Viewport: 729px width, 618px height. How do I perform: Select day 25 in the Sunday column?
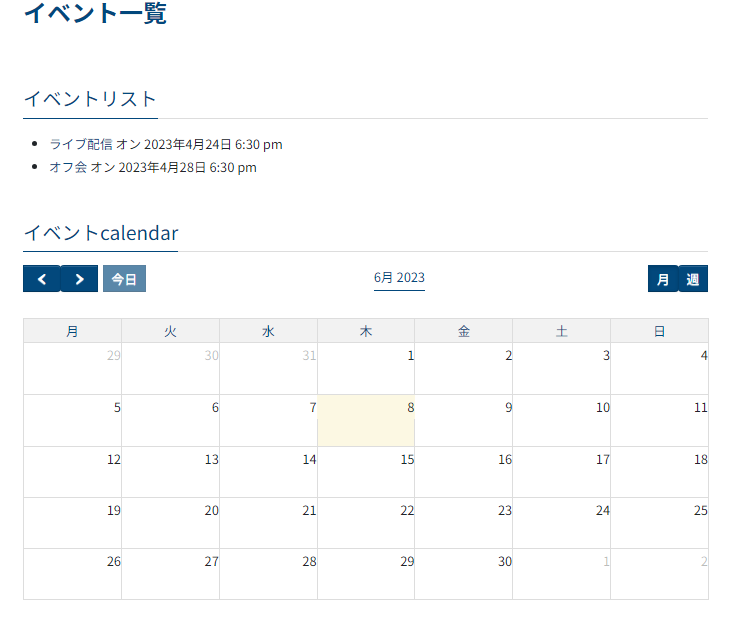pos(659,522)
